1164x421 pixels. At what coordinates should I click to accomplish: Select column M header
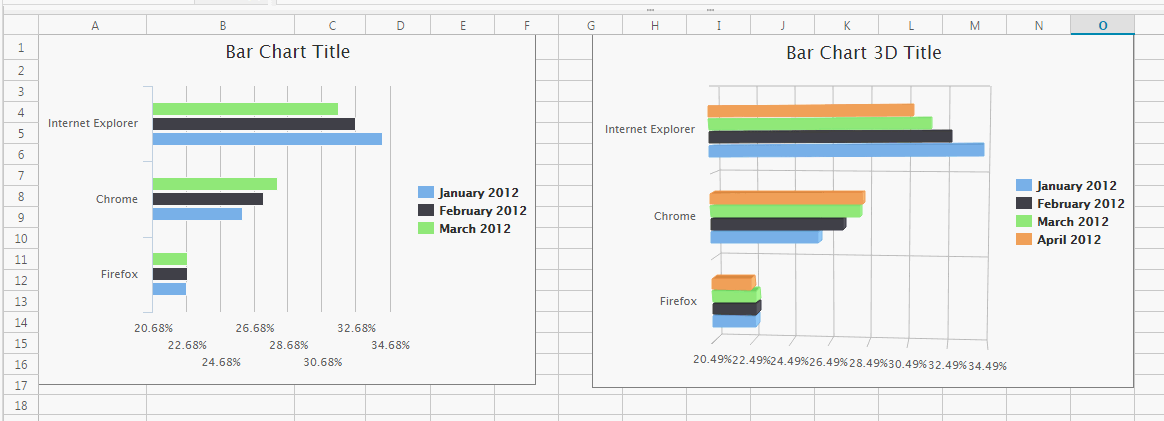pyautogui.click(x=975, y=25)
